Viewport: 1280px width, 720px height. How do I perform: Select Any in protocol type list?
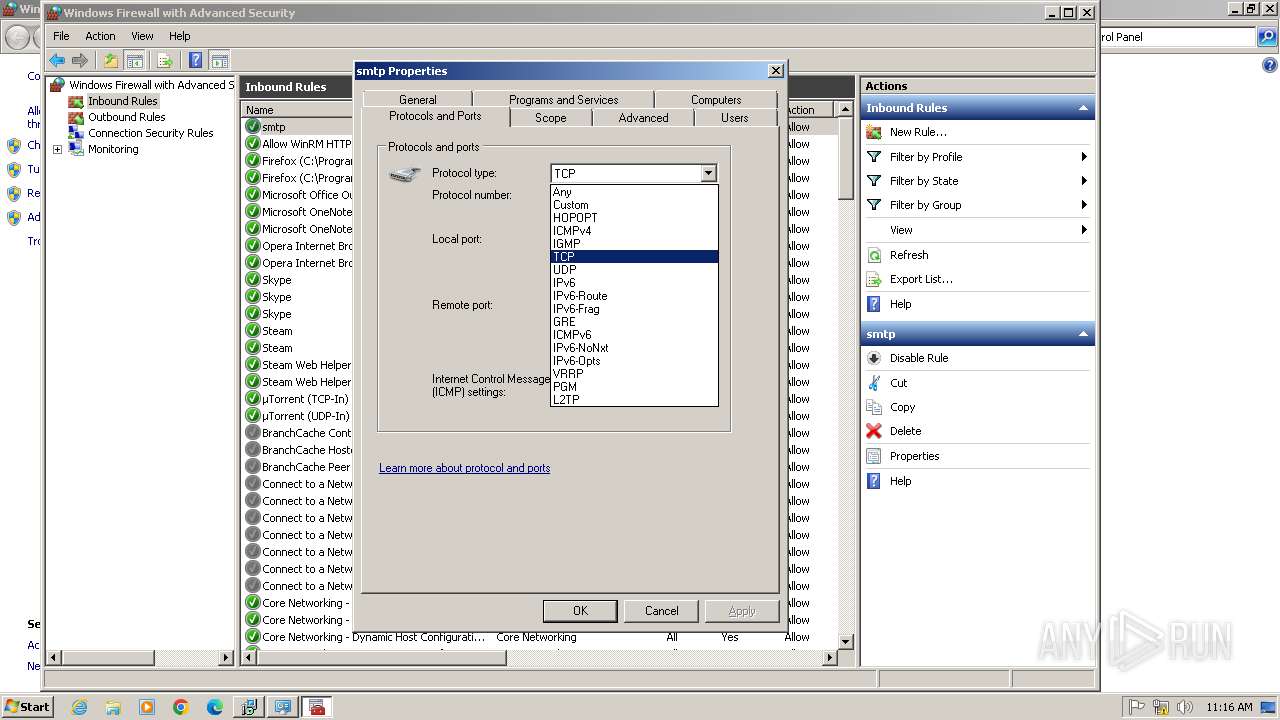pos(634,192)
